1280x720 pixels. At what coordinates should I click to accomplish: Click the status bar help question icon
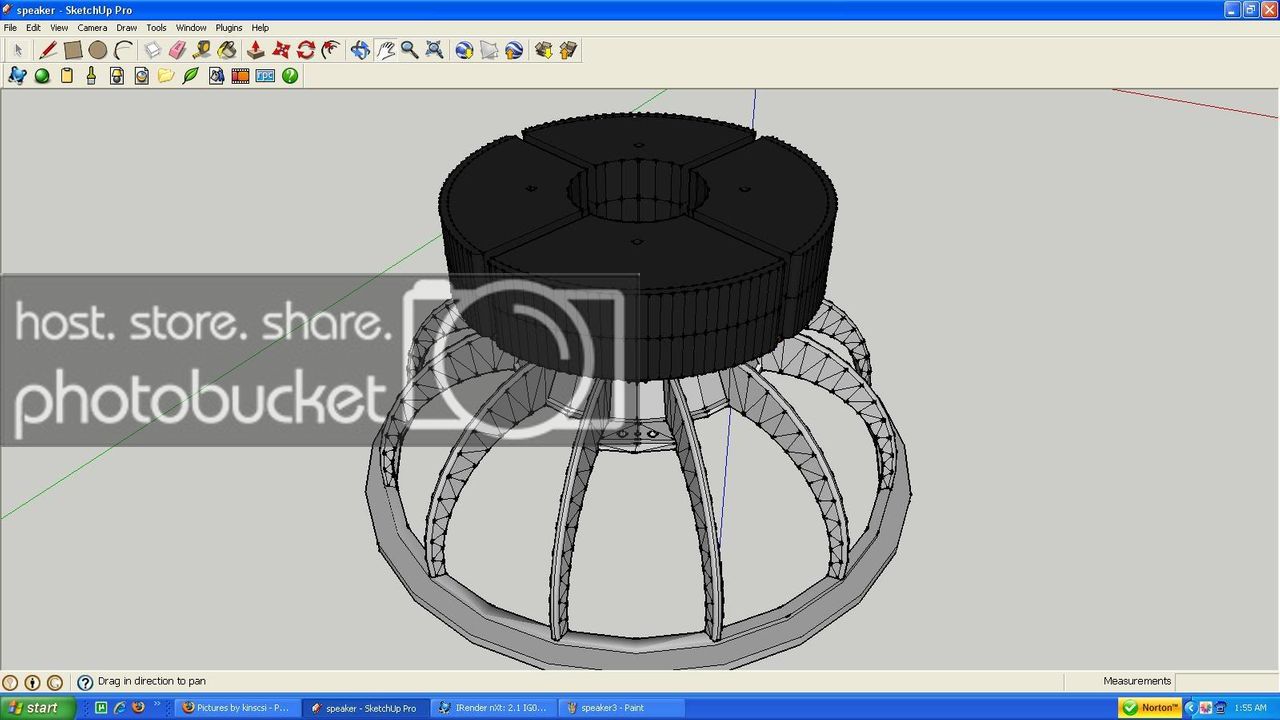click(85, 682)
